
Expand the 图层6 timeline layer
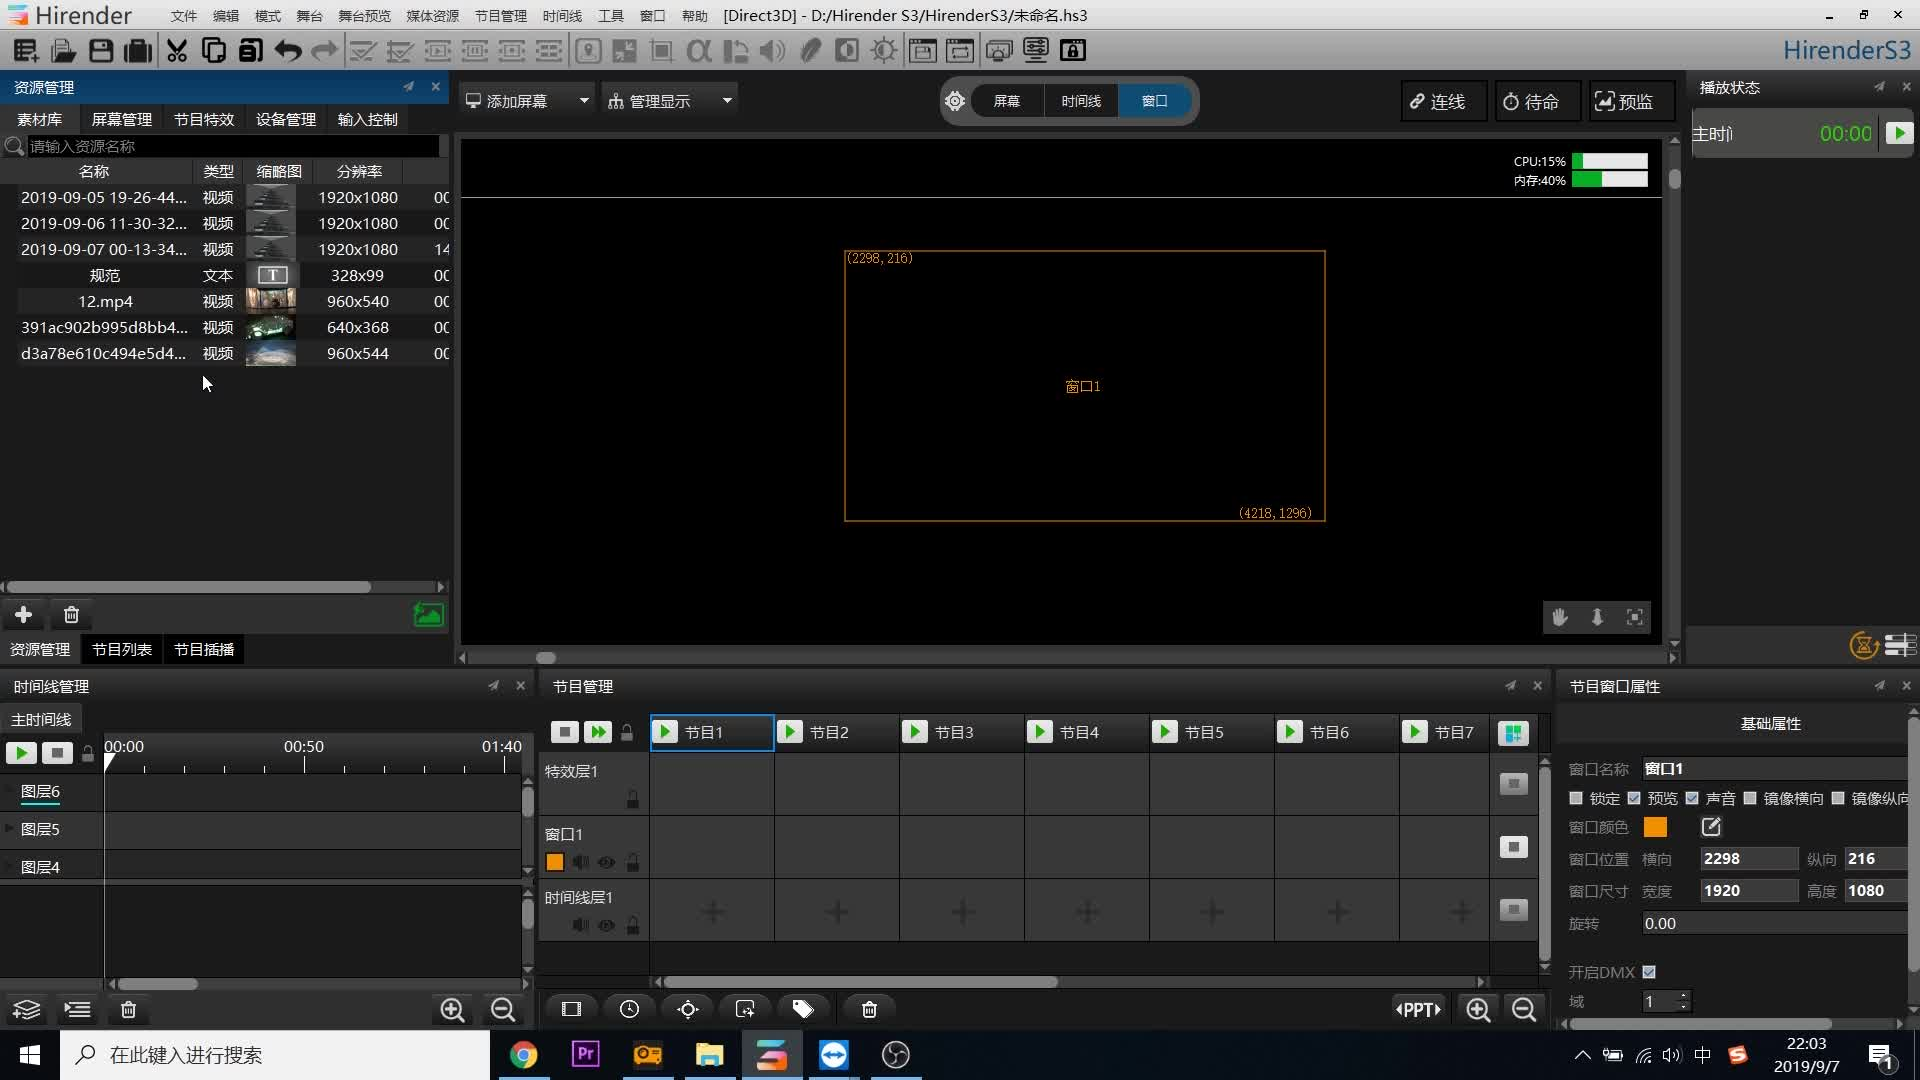pos(10,791)
